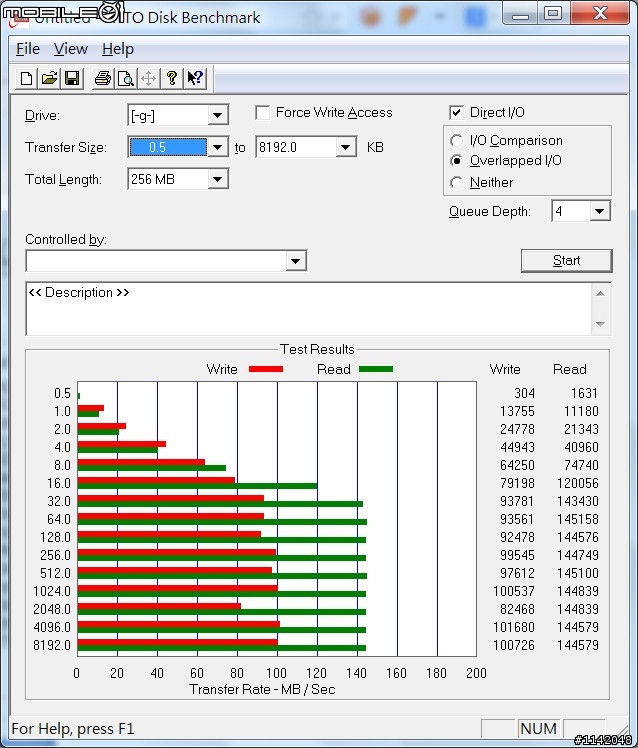Click the 1024.0 row label

pyautogui.click(x=52, y=591)
